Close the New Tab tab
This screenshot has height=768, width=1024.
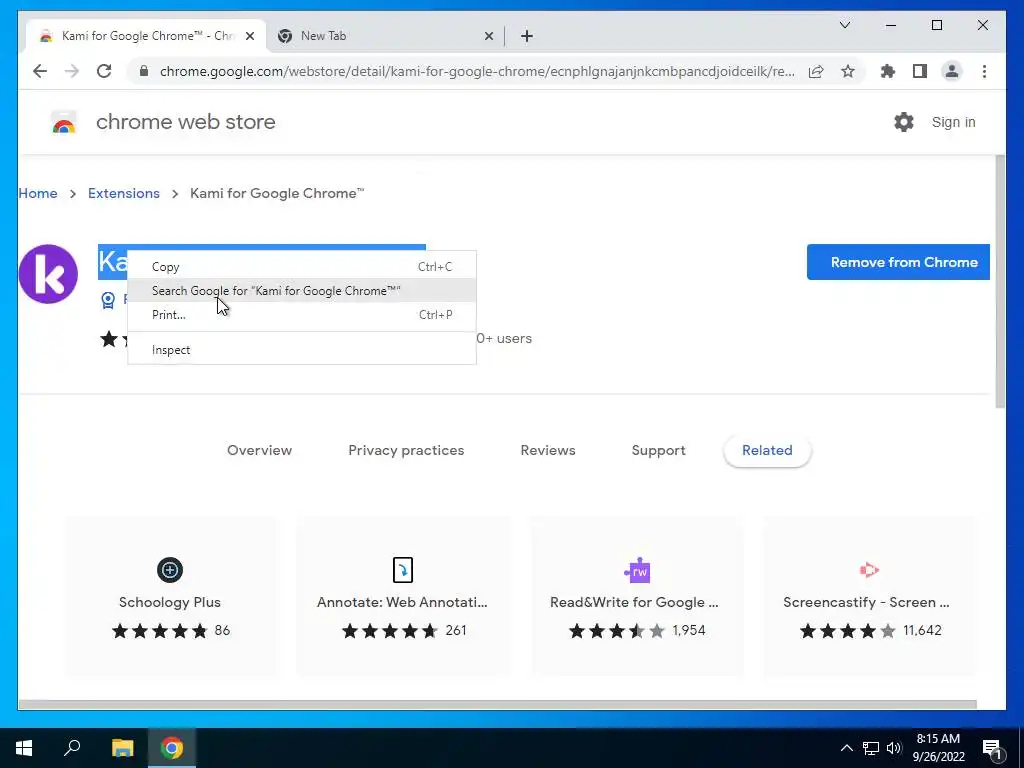488,36
